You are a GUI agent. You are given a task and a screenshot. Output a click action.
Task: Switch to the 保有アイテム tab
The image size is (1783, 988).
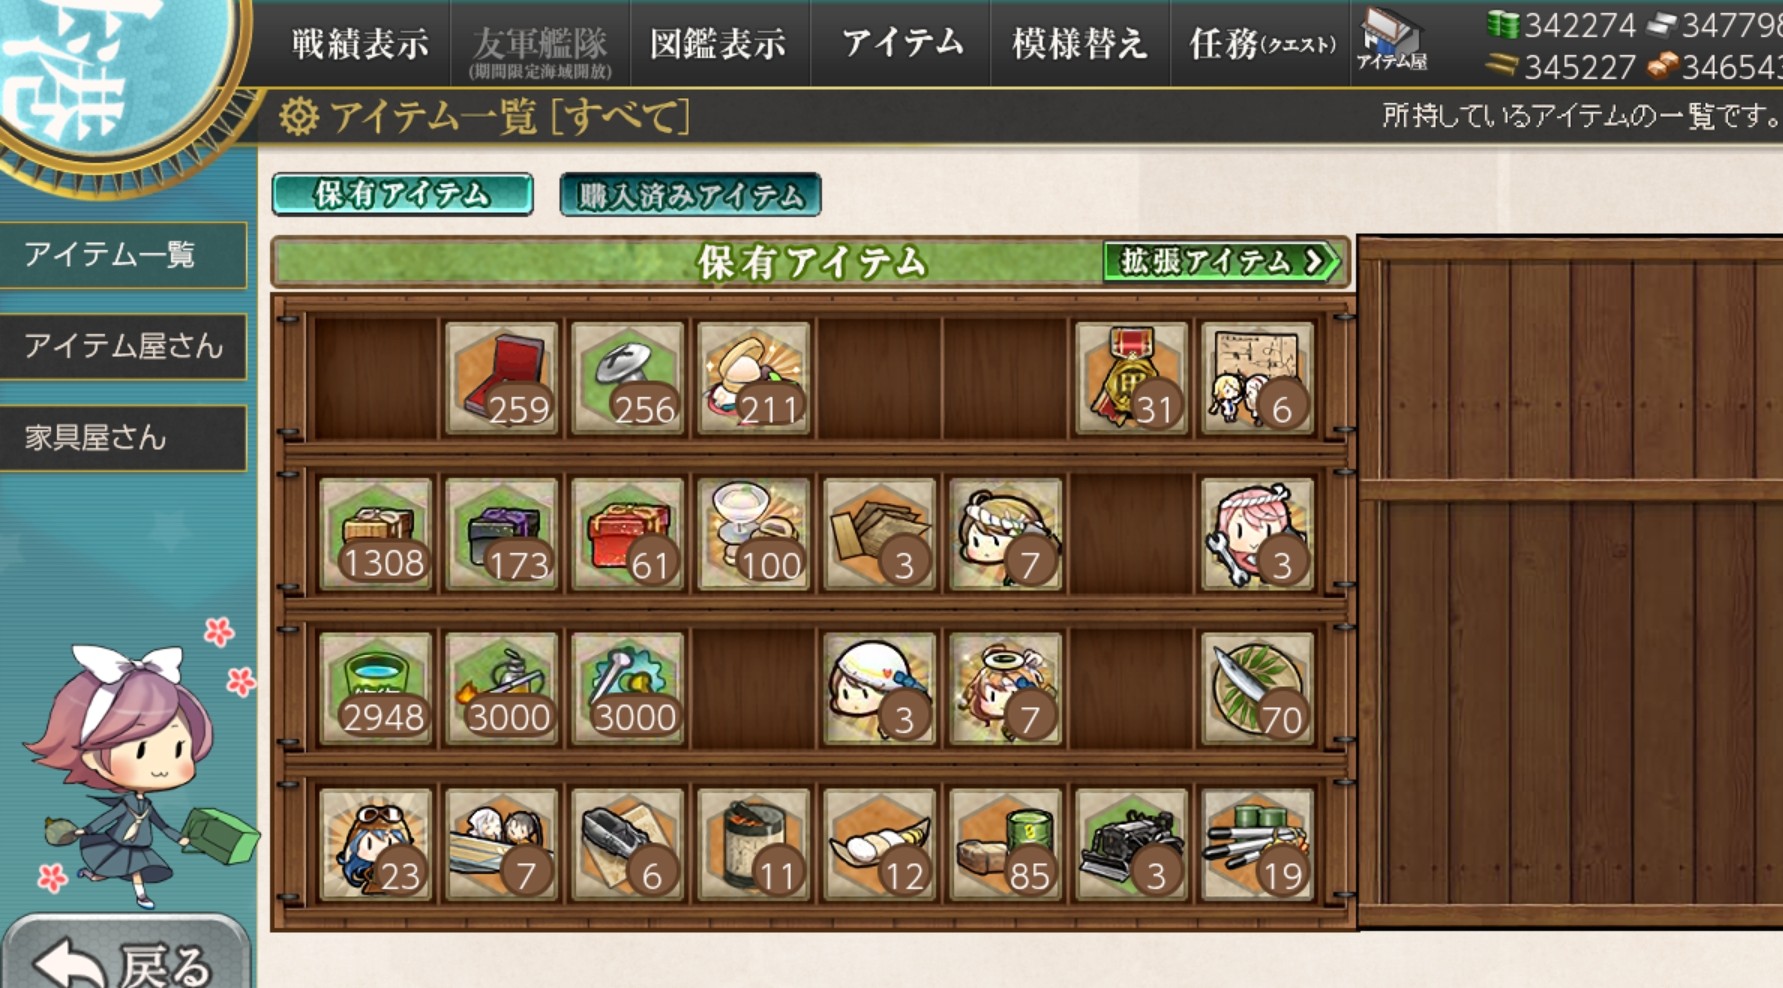click(402, 194)
